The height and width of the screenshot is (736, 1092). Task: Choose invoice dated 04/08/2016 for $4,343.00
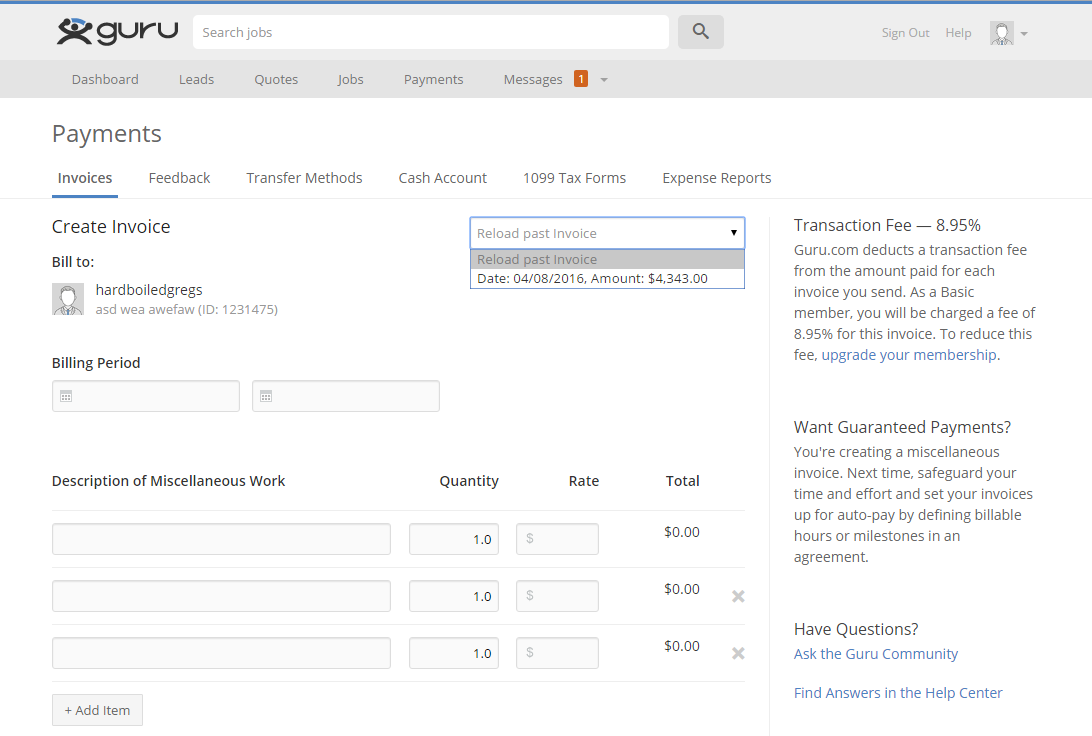point(607,279)
